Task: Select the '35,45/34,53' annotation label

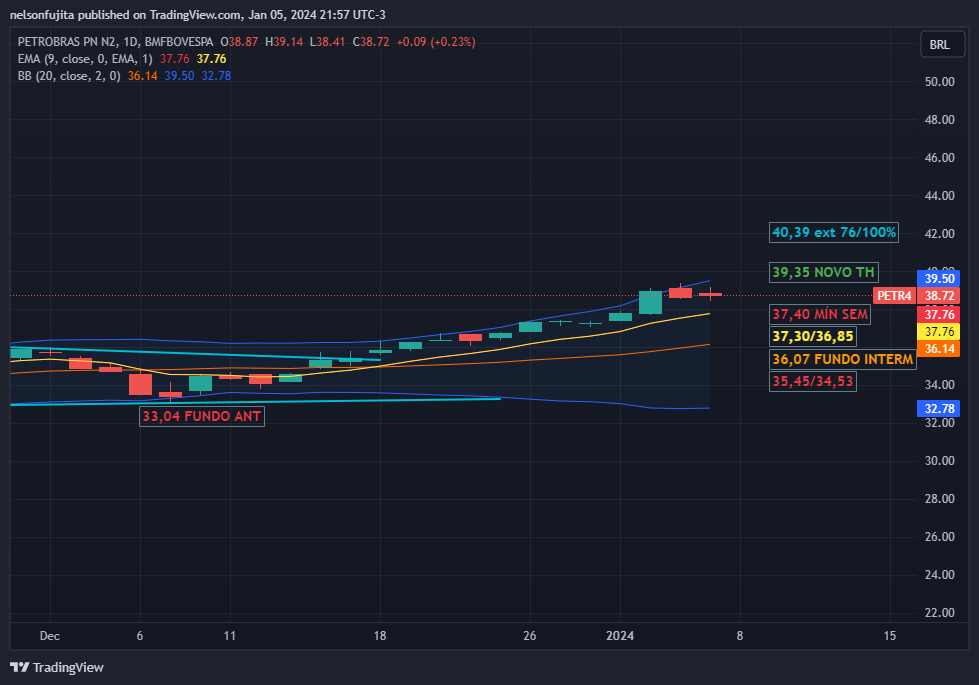Action: pyautogui.click(x=812, y=381)
